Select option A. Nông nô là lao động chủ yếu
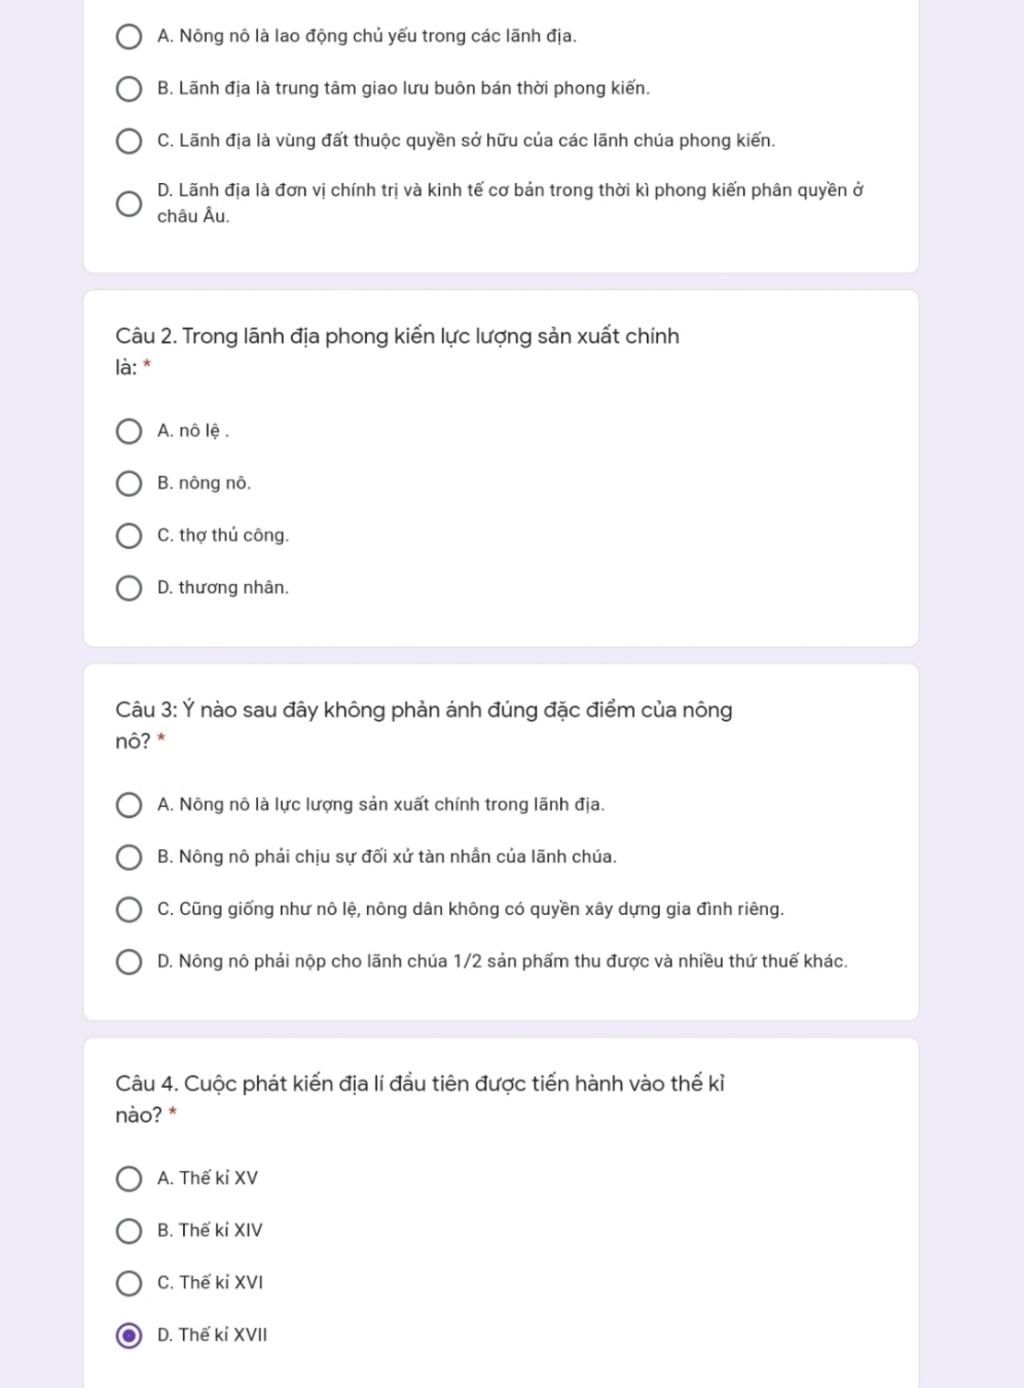The image size is (1024, 1388). coord(129,37)
